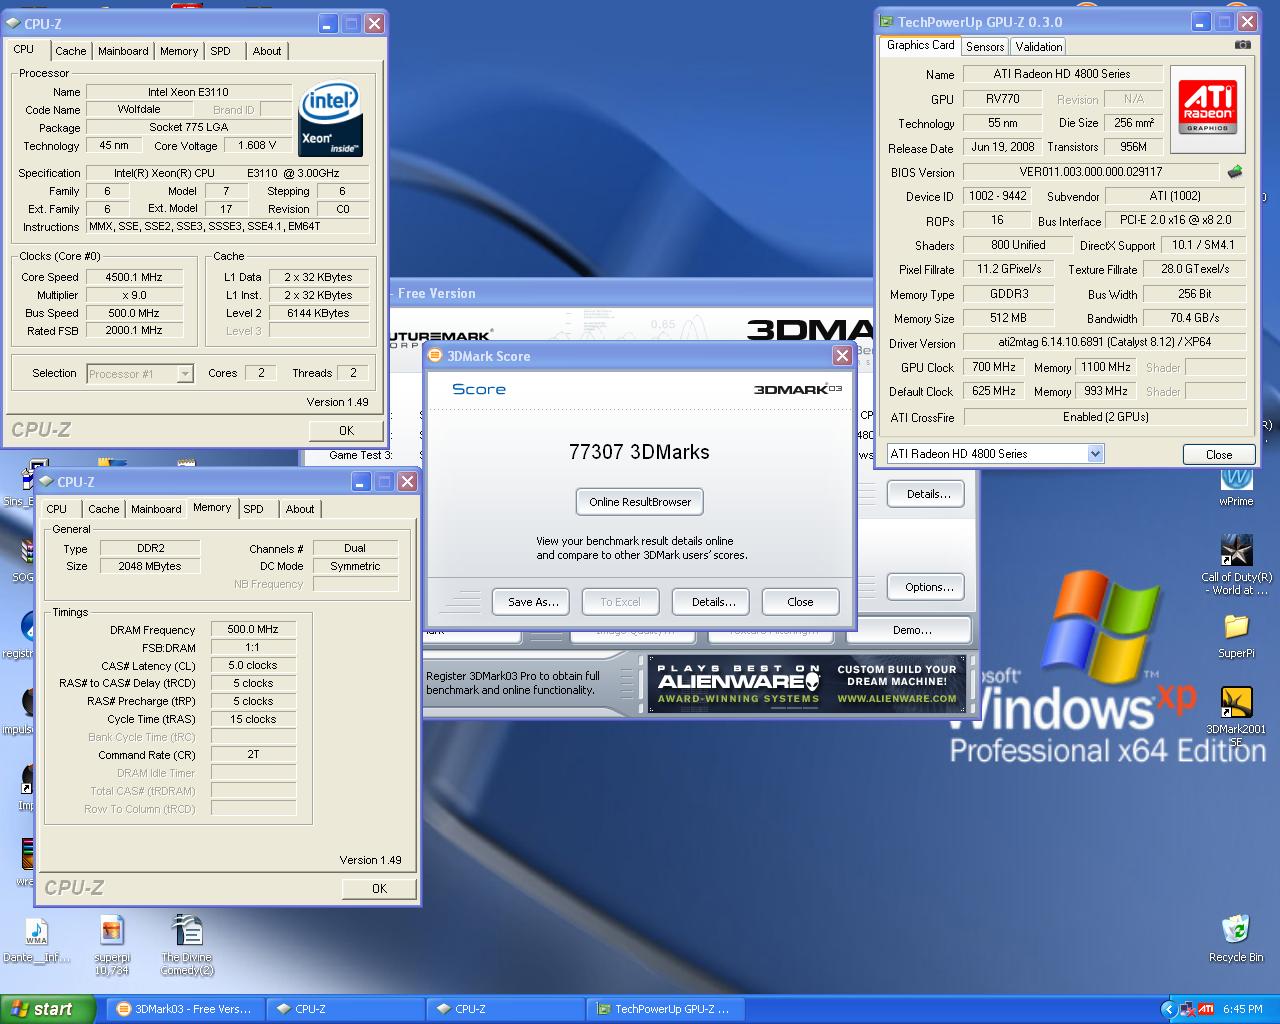Click OK in top CPU-Z window

(346, 431)
